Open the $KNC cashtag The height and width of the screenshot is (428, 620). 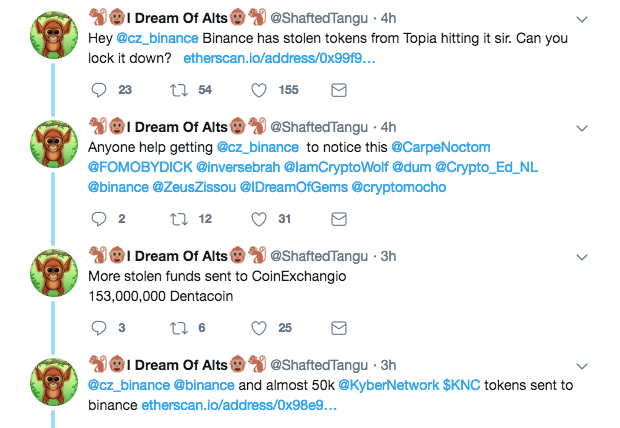(x=466, y=385)
